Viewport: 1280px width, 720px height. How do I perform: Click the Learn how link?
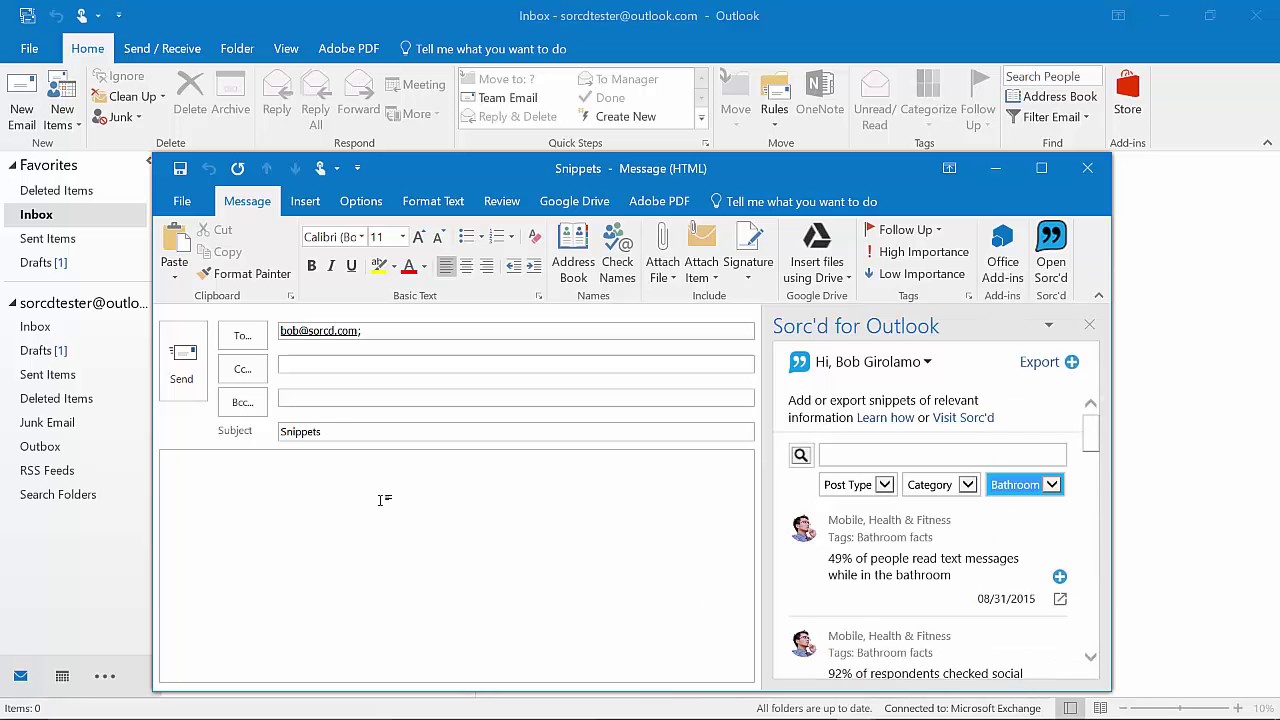point(885,418)
